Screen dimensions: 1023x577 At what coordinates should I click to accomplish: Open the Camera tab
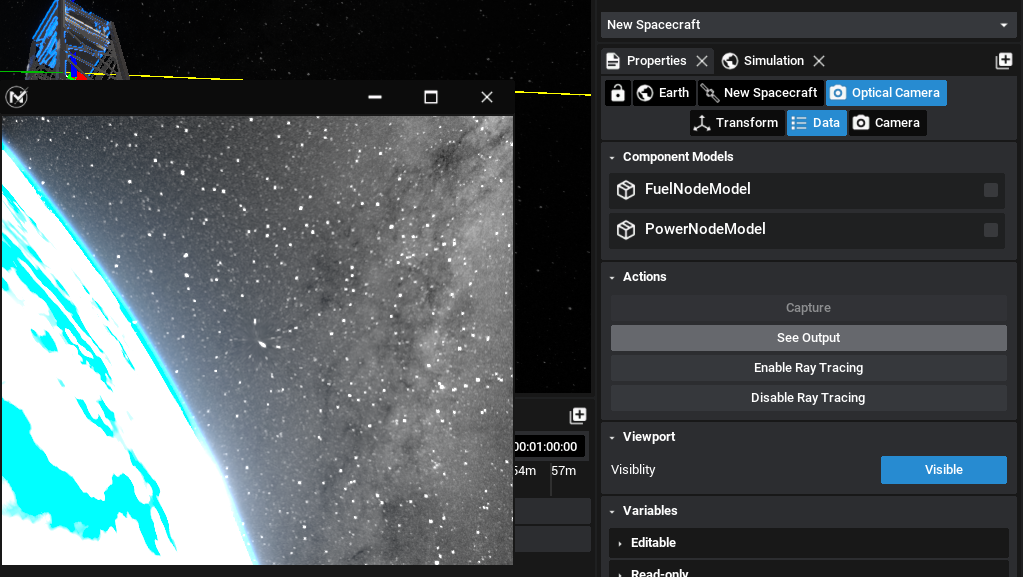pos(887,123)
